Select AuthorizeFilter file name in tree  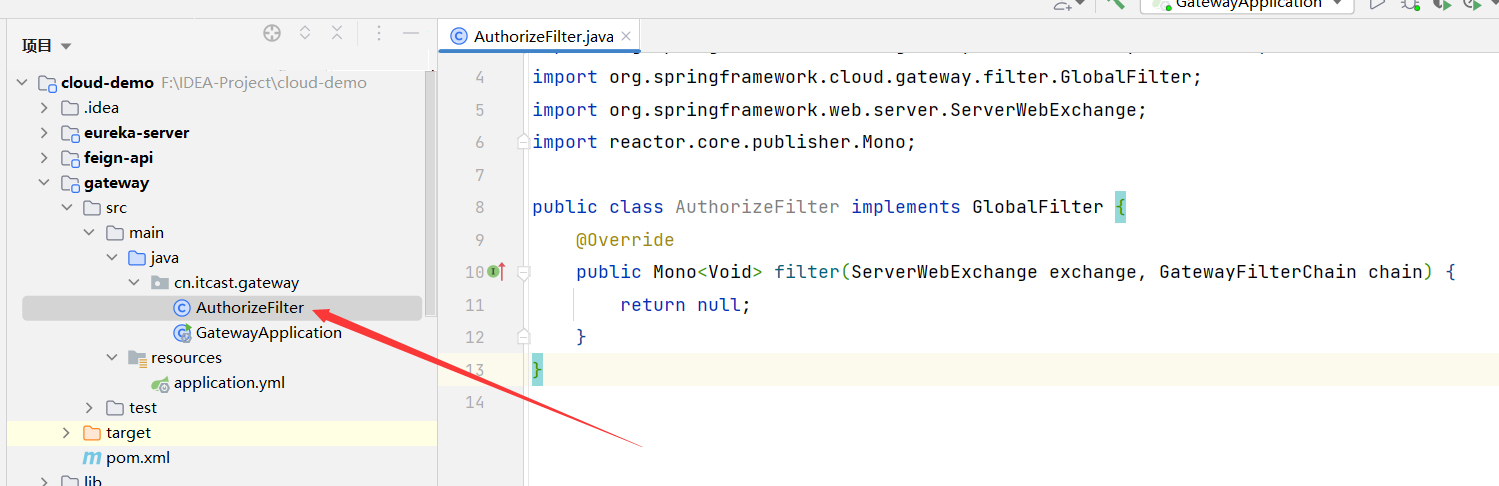point(250,308)
